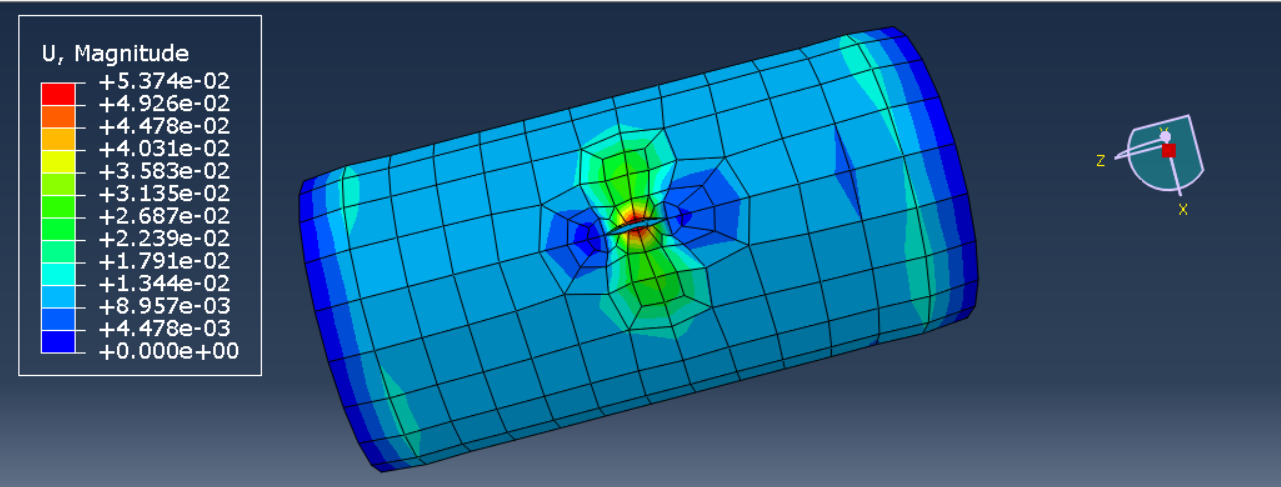
Task: Click the red +5.374e-02 legend color swatch
Action: click(58, 93)
